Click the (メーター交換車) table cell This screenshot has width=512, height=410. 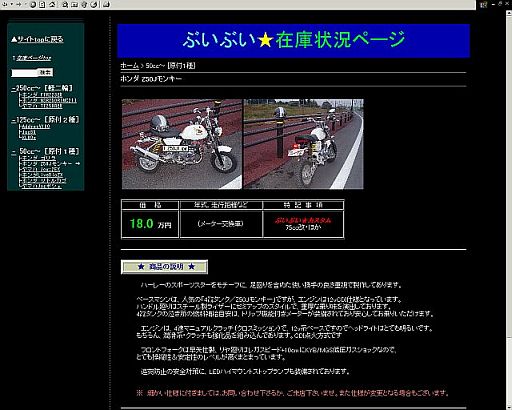pos(221,224)
